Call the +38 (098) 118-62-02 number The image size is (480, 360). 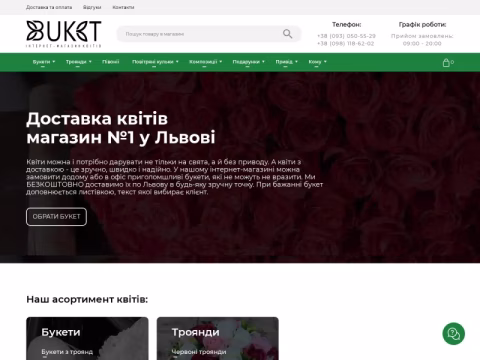(346, 44)
